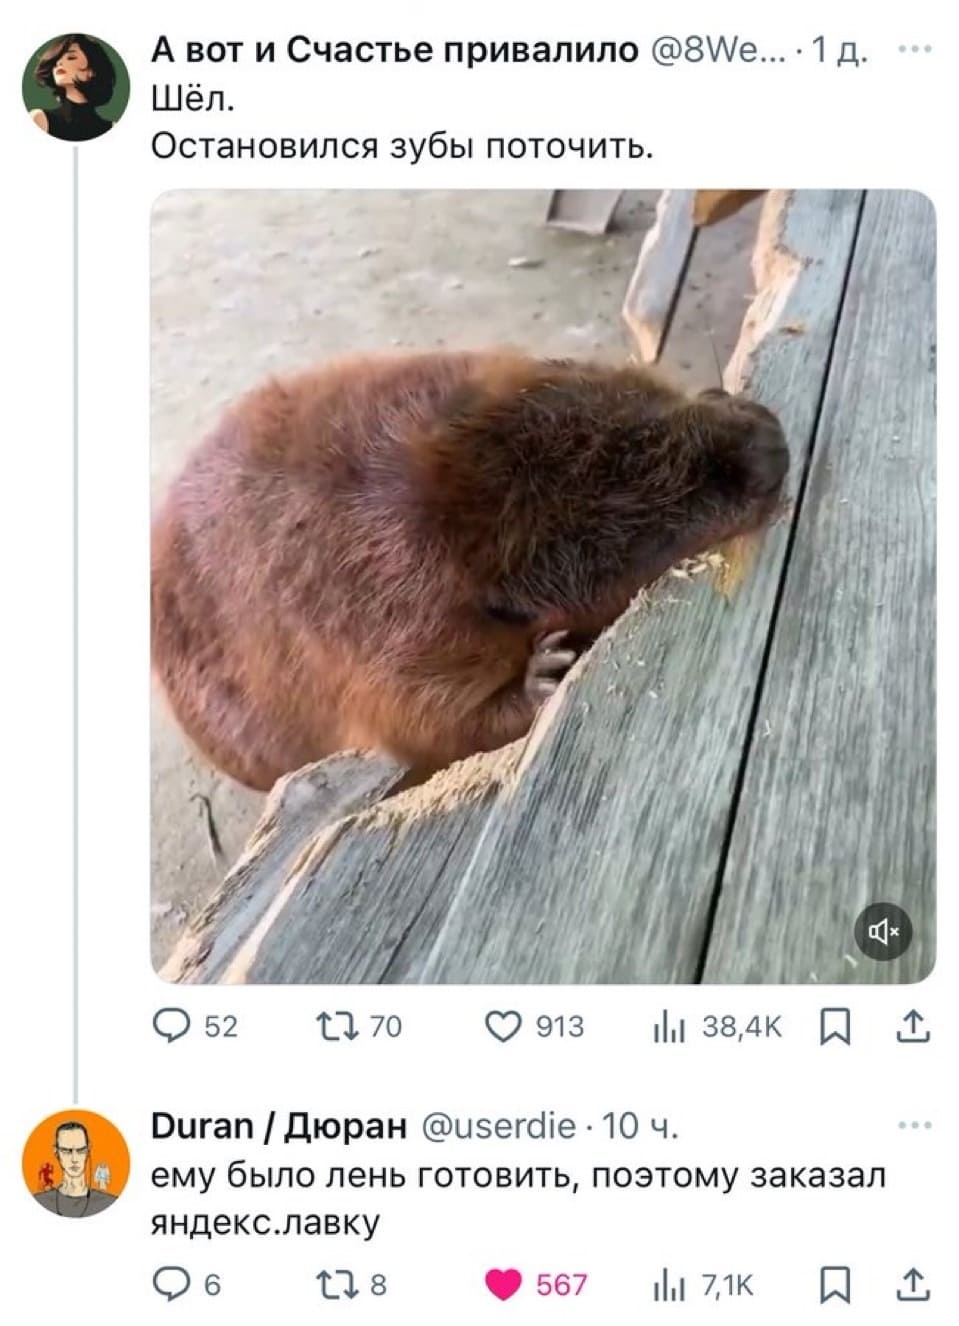The height and width of the screenshot is (1326, 959).
Task: Open the original poster's profile avatar
Action: click(76, 86)
